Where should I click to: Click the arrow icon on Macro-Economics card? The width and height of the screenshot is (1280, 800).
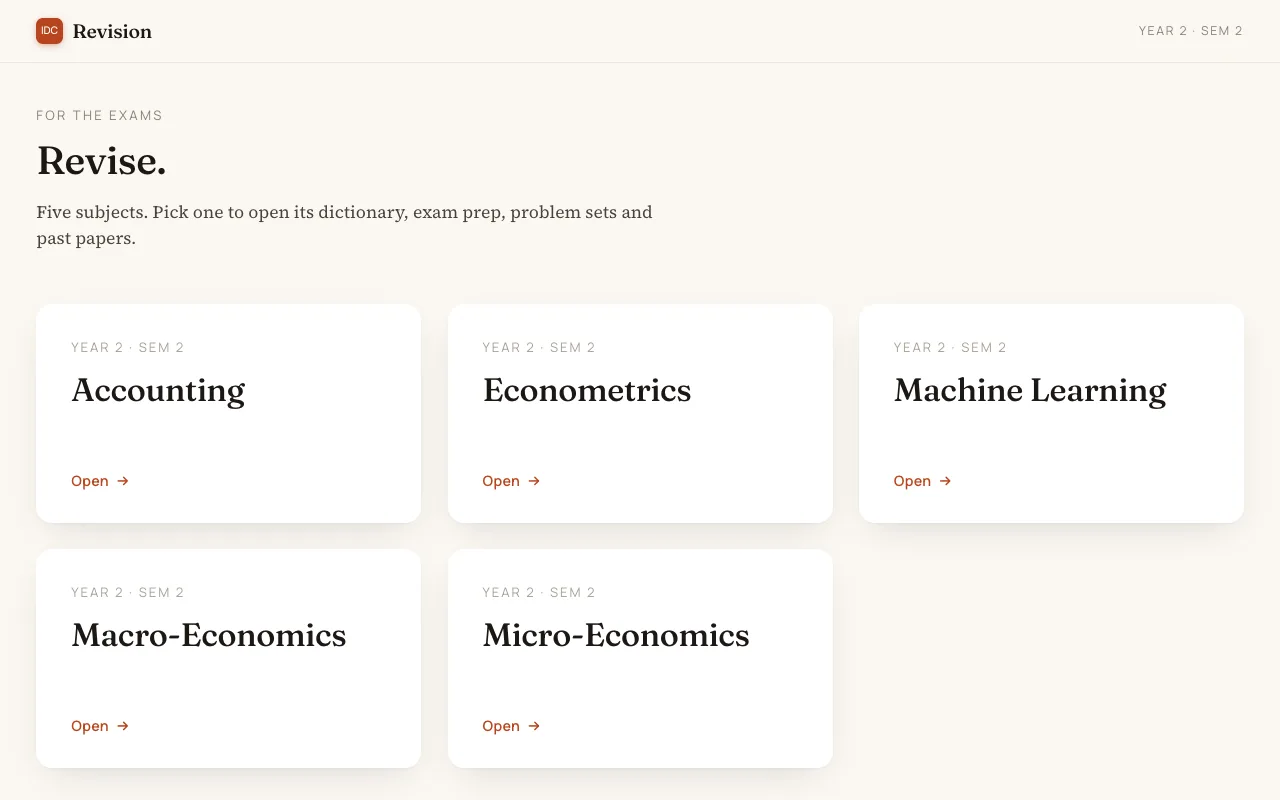123,726
